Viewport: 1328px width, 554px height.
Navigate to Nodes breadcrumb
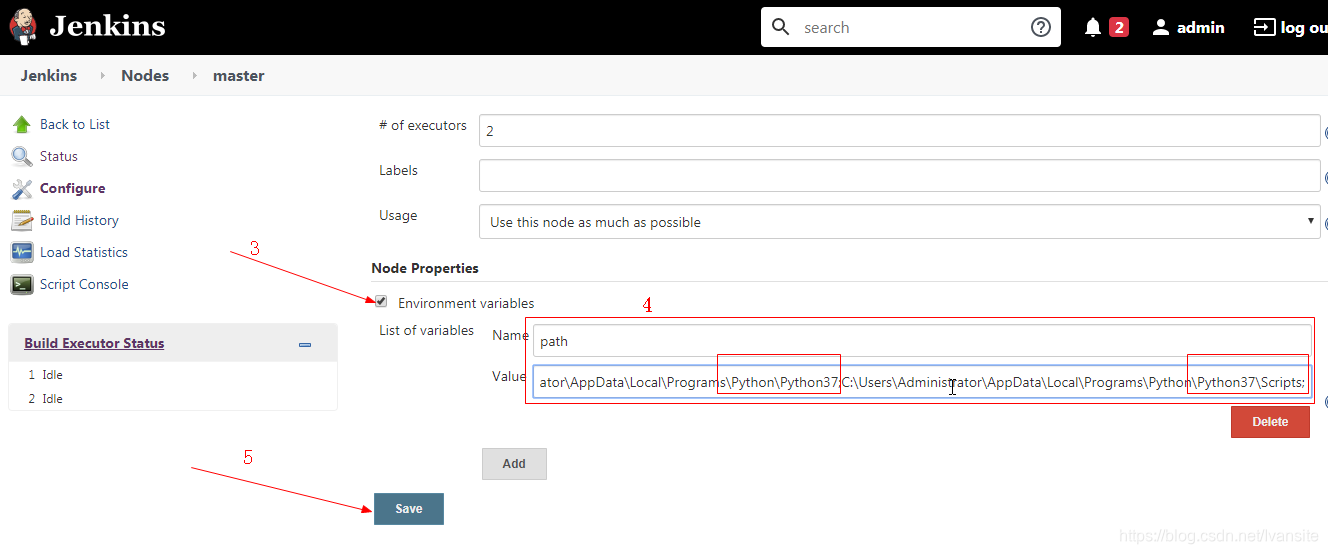coord(145,76)
